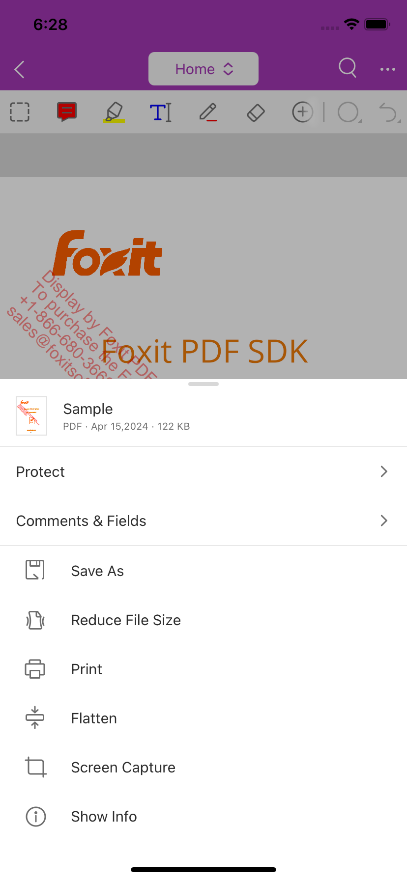Click the undo arrow icon

click(389, 112)
